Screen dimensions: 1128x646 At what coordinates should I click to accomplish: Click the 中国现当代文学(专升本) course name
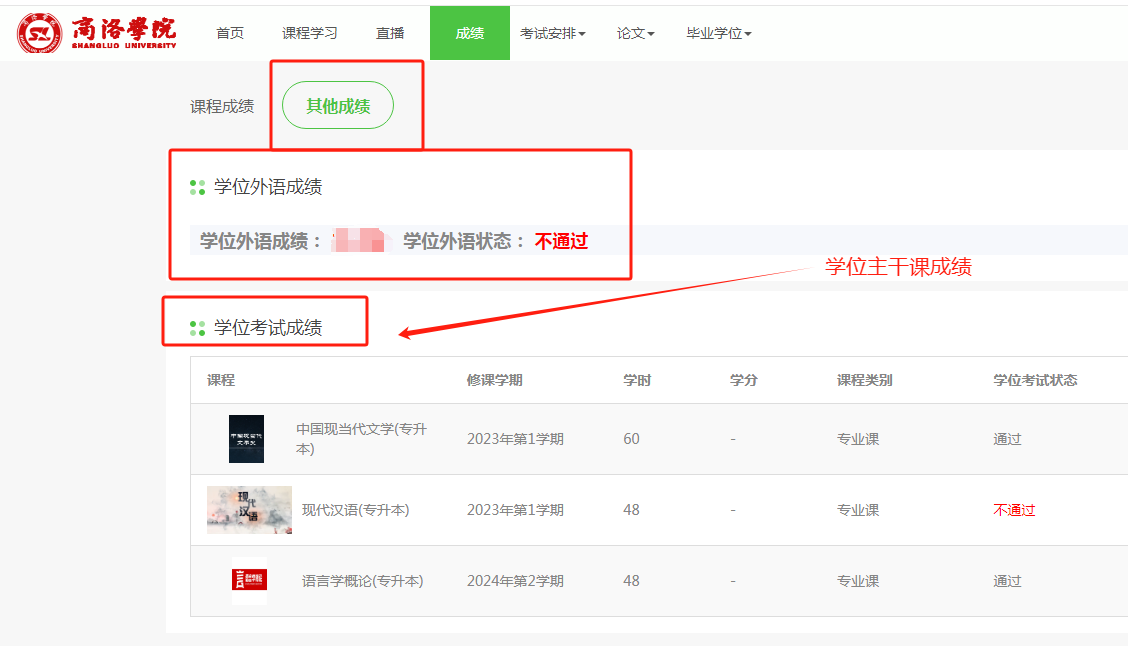tap(361, 439)
